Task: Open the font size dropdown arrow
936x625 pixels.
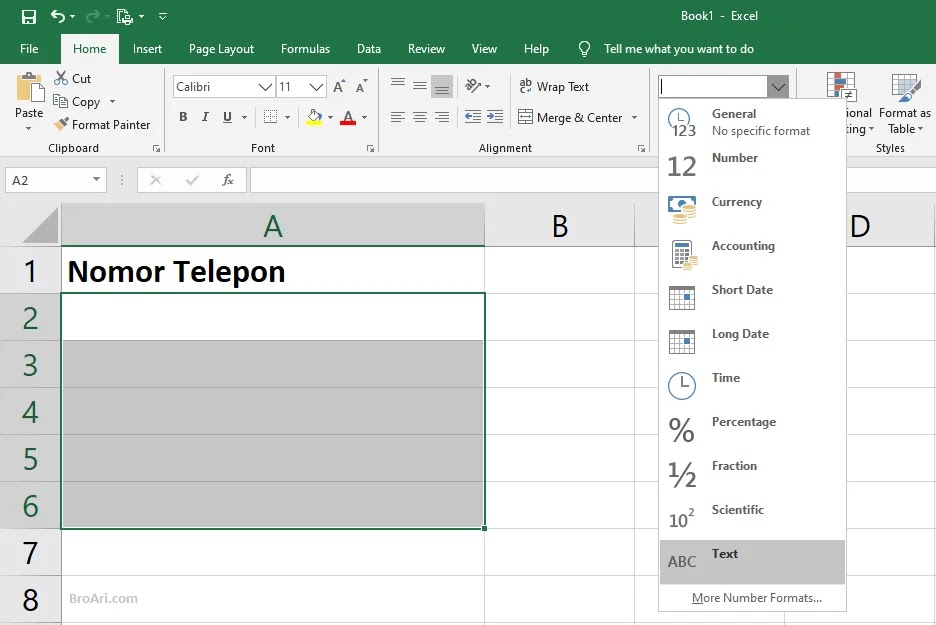Action: pyautogui.click(x=316, y=87)
